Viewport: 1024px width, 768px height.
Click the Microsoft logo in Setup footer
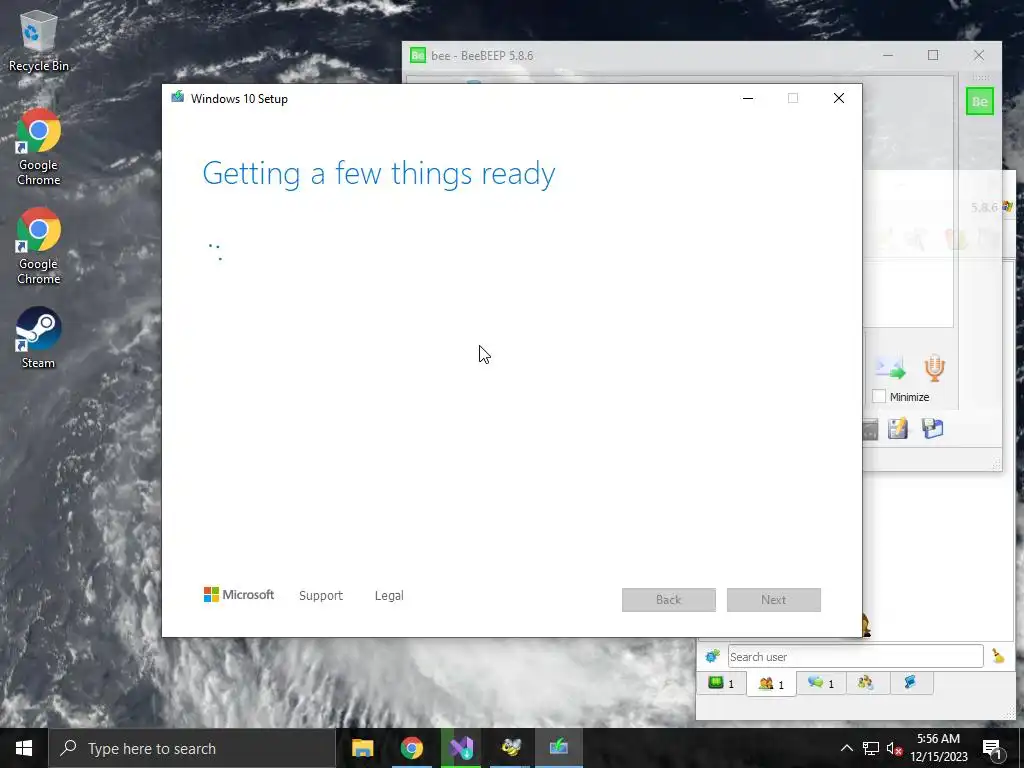coord(239,595)
